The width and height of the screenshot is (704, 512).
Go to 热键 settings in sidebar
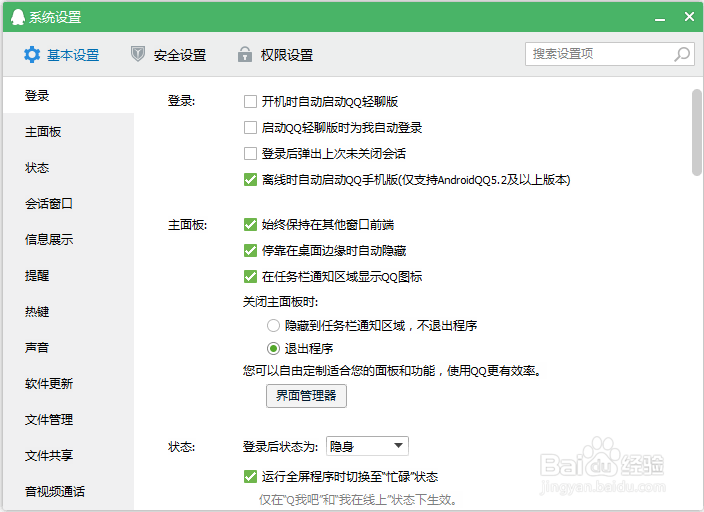pyautogui.click(x=68, y=311)
